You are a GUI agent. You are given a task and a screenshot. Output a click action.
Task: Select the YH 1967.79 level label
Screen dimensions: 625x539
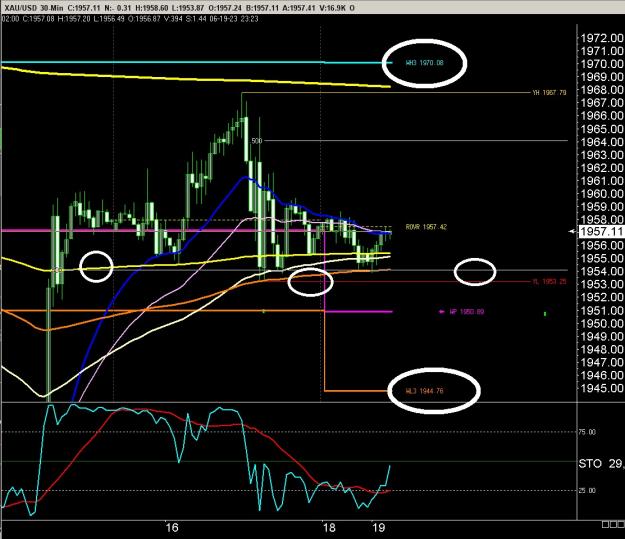point(549,92)
